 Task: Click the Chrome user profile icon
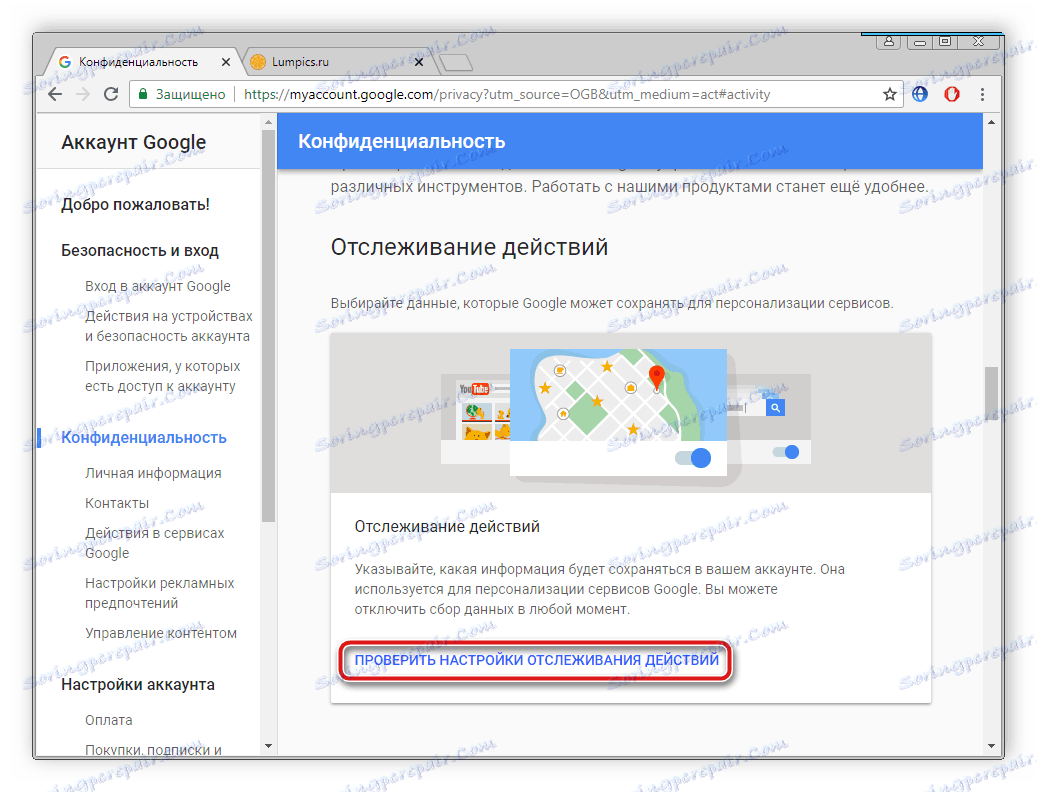[889, 42]
